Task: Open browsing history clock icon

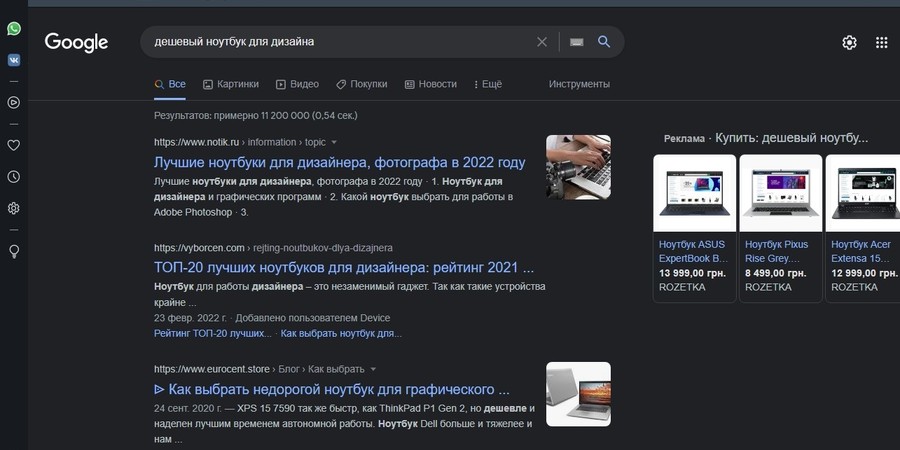Action: pos(14,177)
